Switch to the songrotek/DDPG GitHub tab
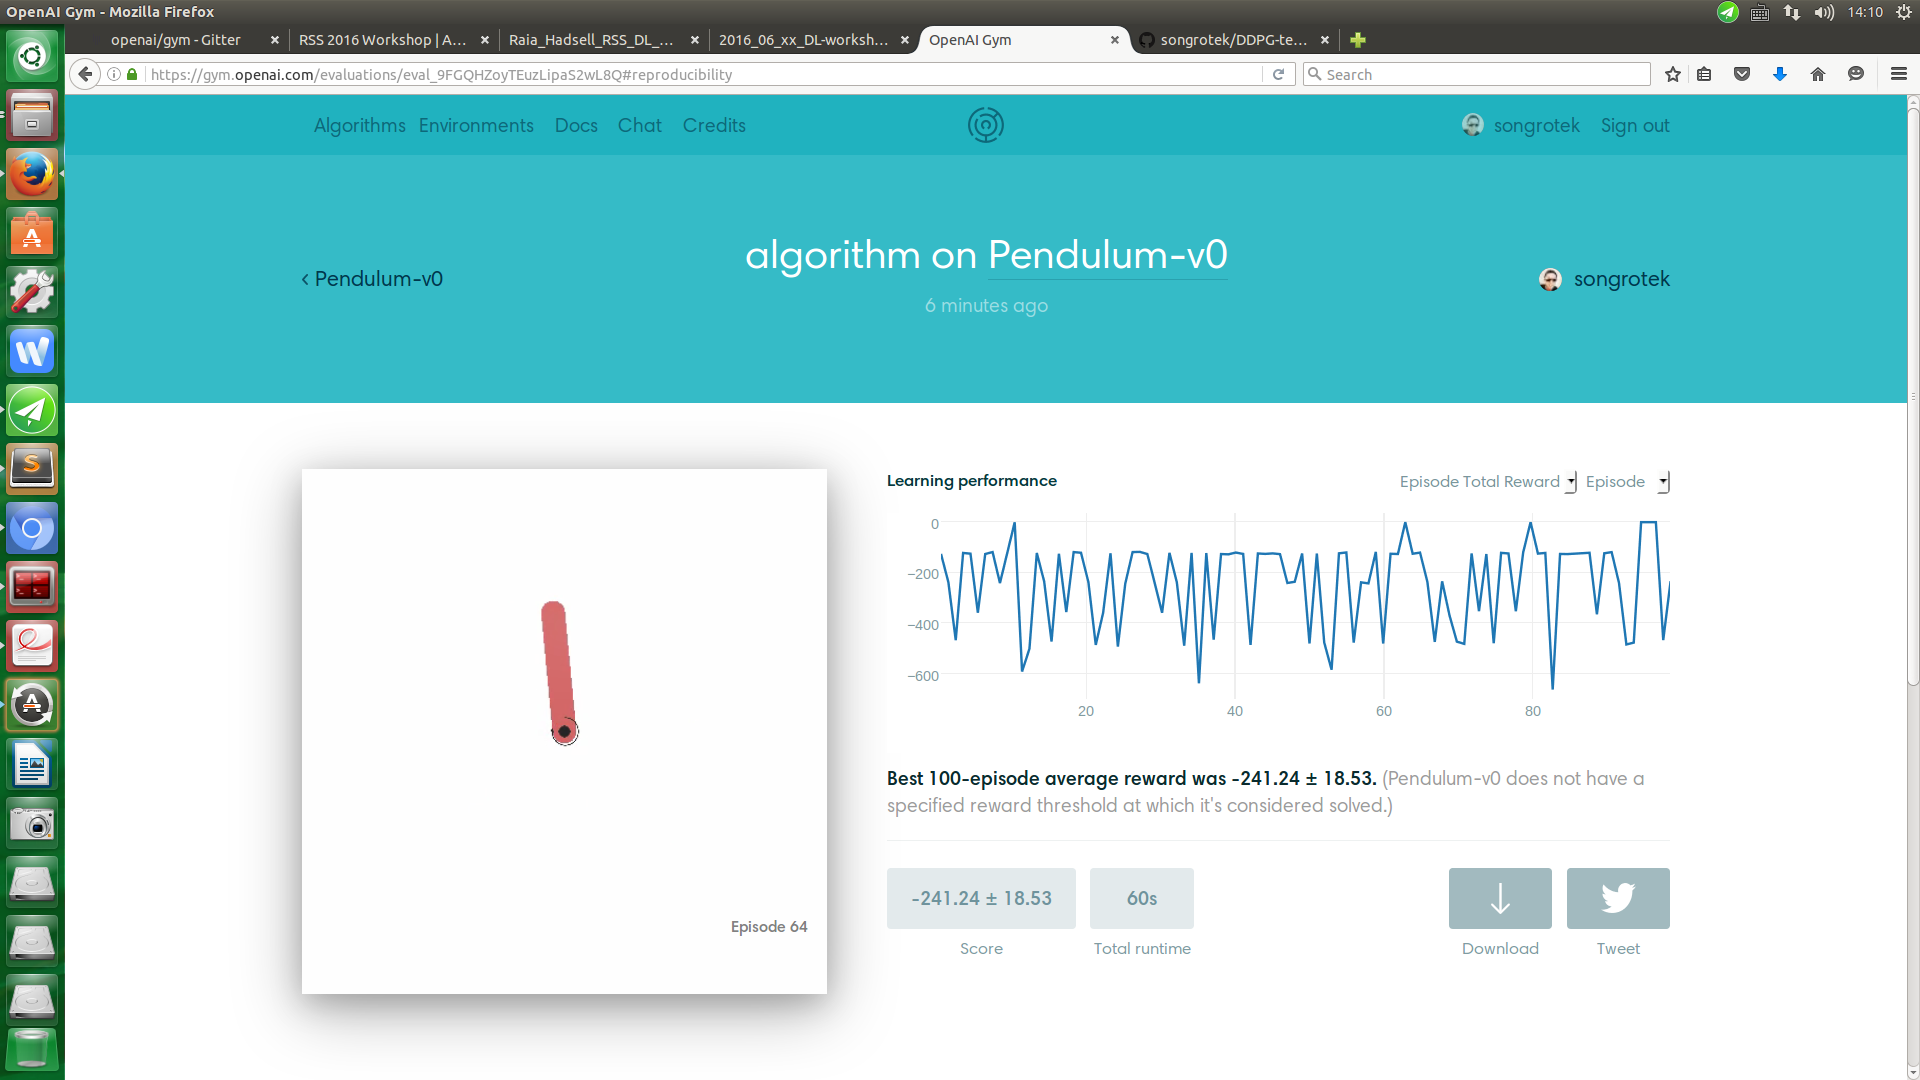The height and width of the screenshot is (1080, 1920). point(1232,40)
